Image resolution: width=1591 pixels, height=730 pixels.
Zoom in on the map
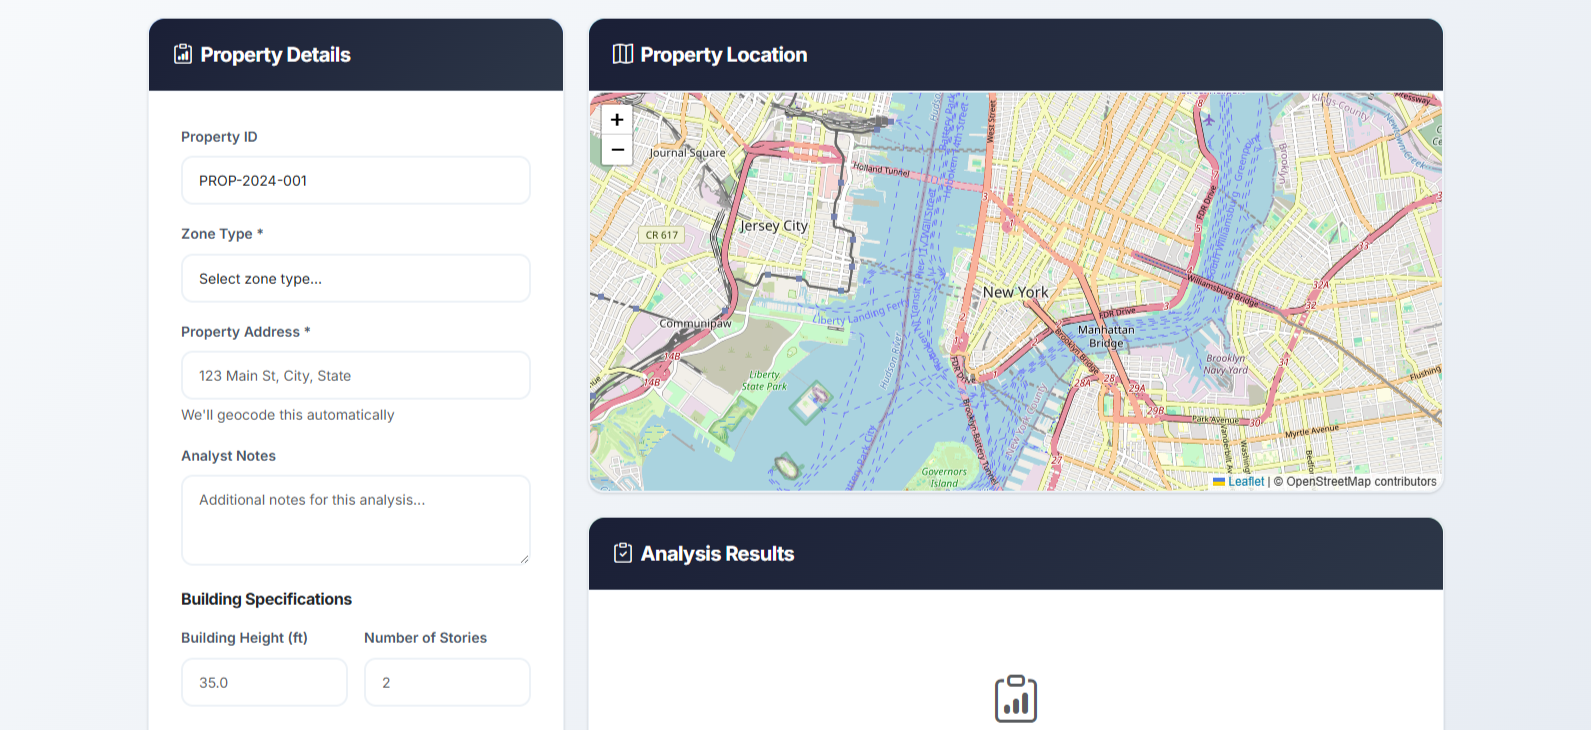tap(617, 120)
